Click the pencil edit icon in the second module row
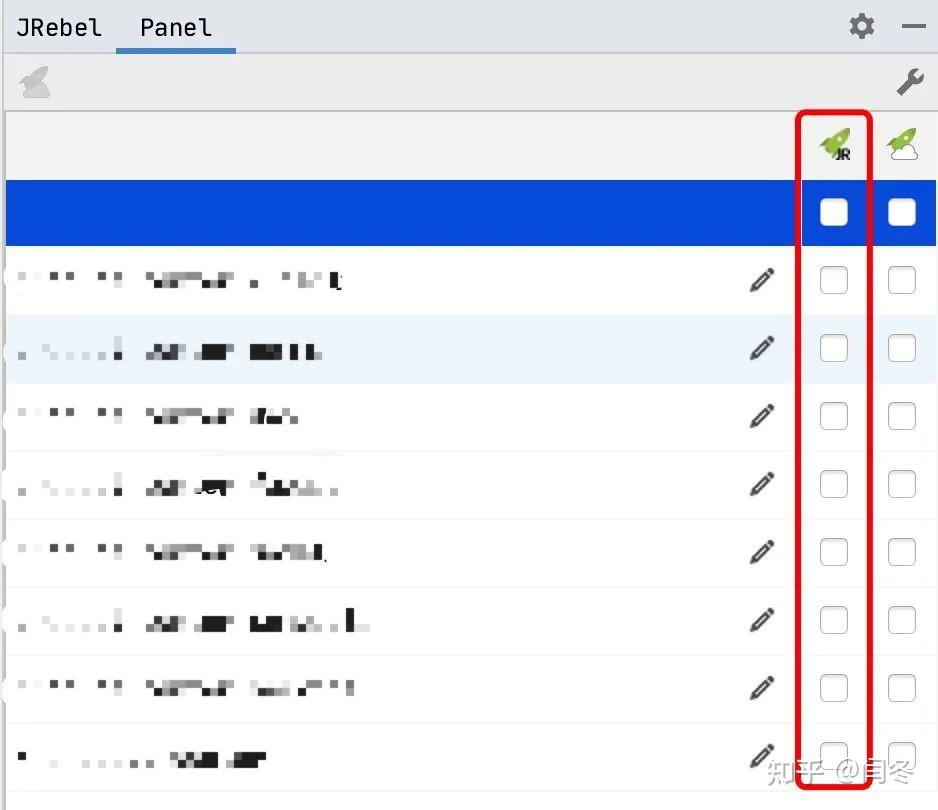The image size is (938, 810). point(762,348)
